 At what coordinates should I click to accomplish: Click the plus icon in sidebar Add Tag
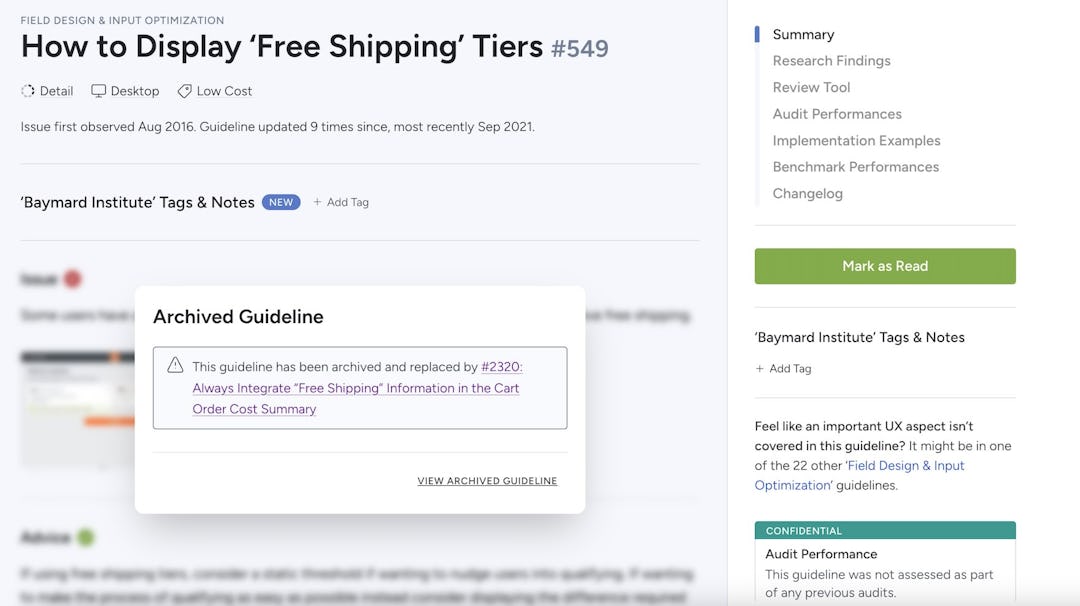click(759, 368)
